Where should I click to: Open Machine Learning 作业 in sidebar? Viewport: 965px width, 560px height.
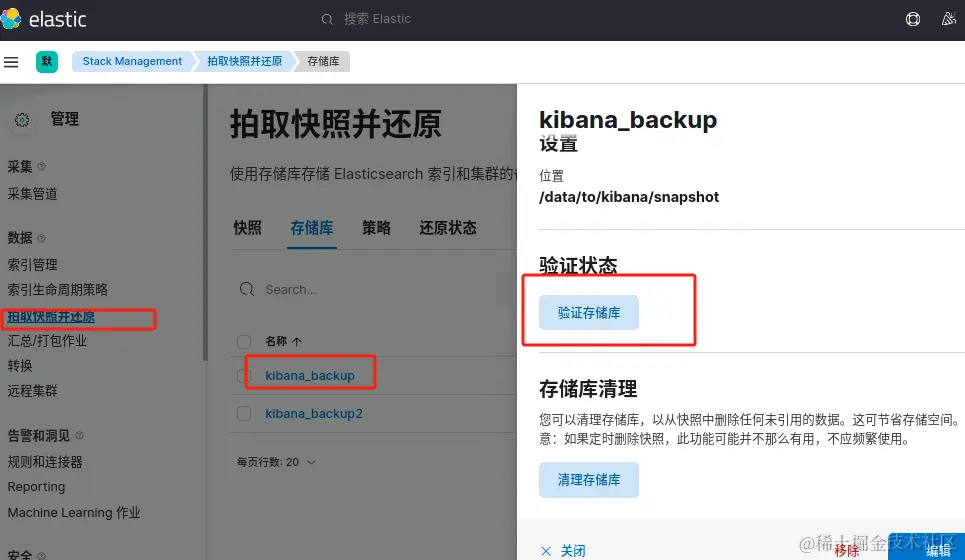74,513
